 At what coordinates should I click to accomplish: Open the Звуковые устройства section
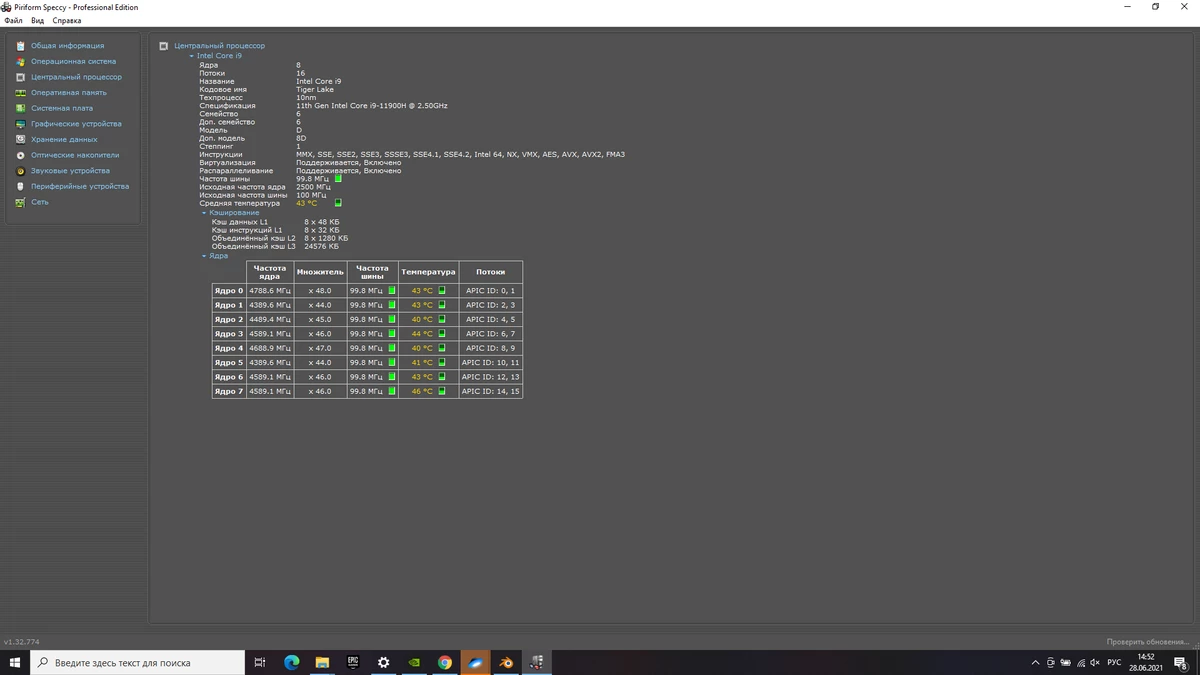click(70, 171)
